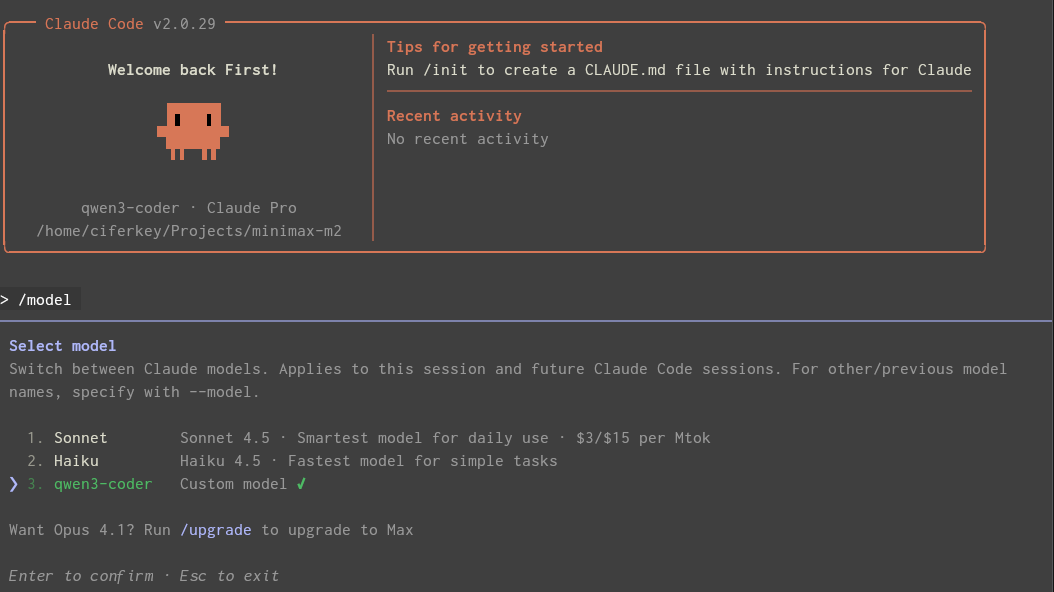1054x592 pixels.
Task: Select the Sonnet model option
Action: pyautogui.click(x=80, y=437)
